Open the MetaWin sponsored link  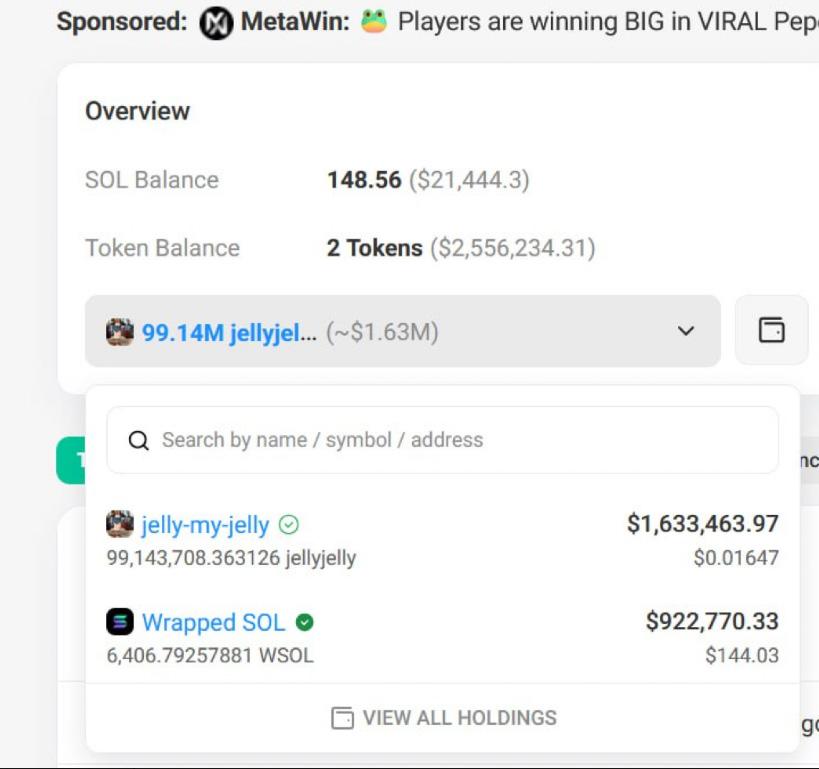click(x=293, y=22)
